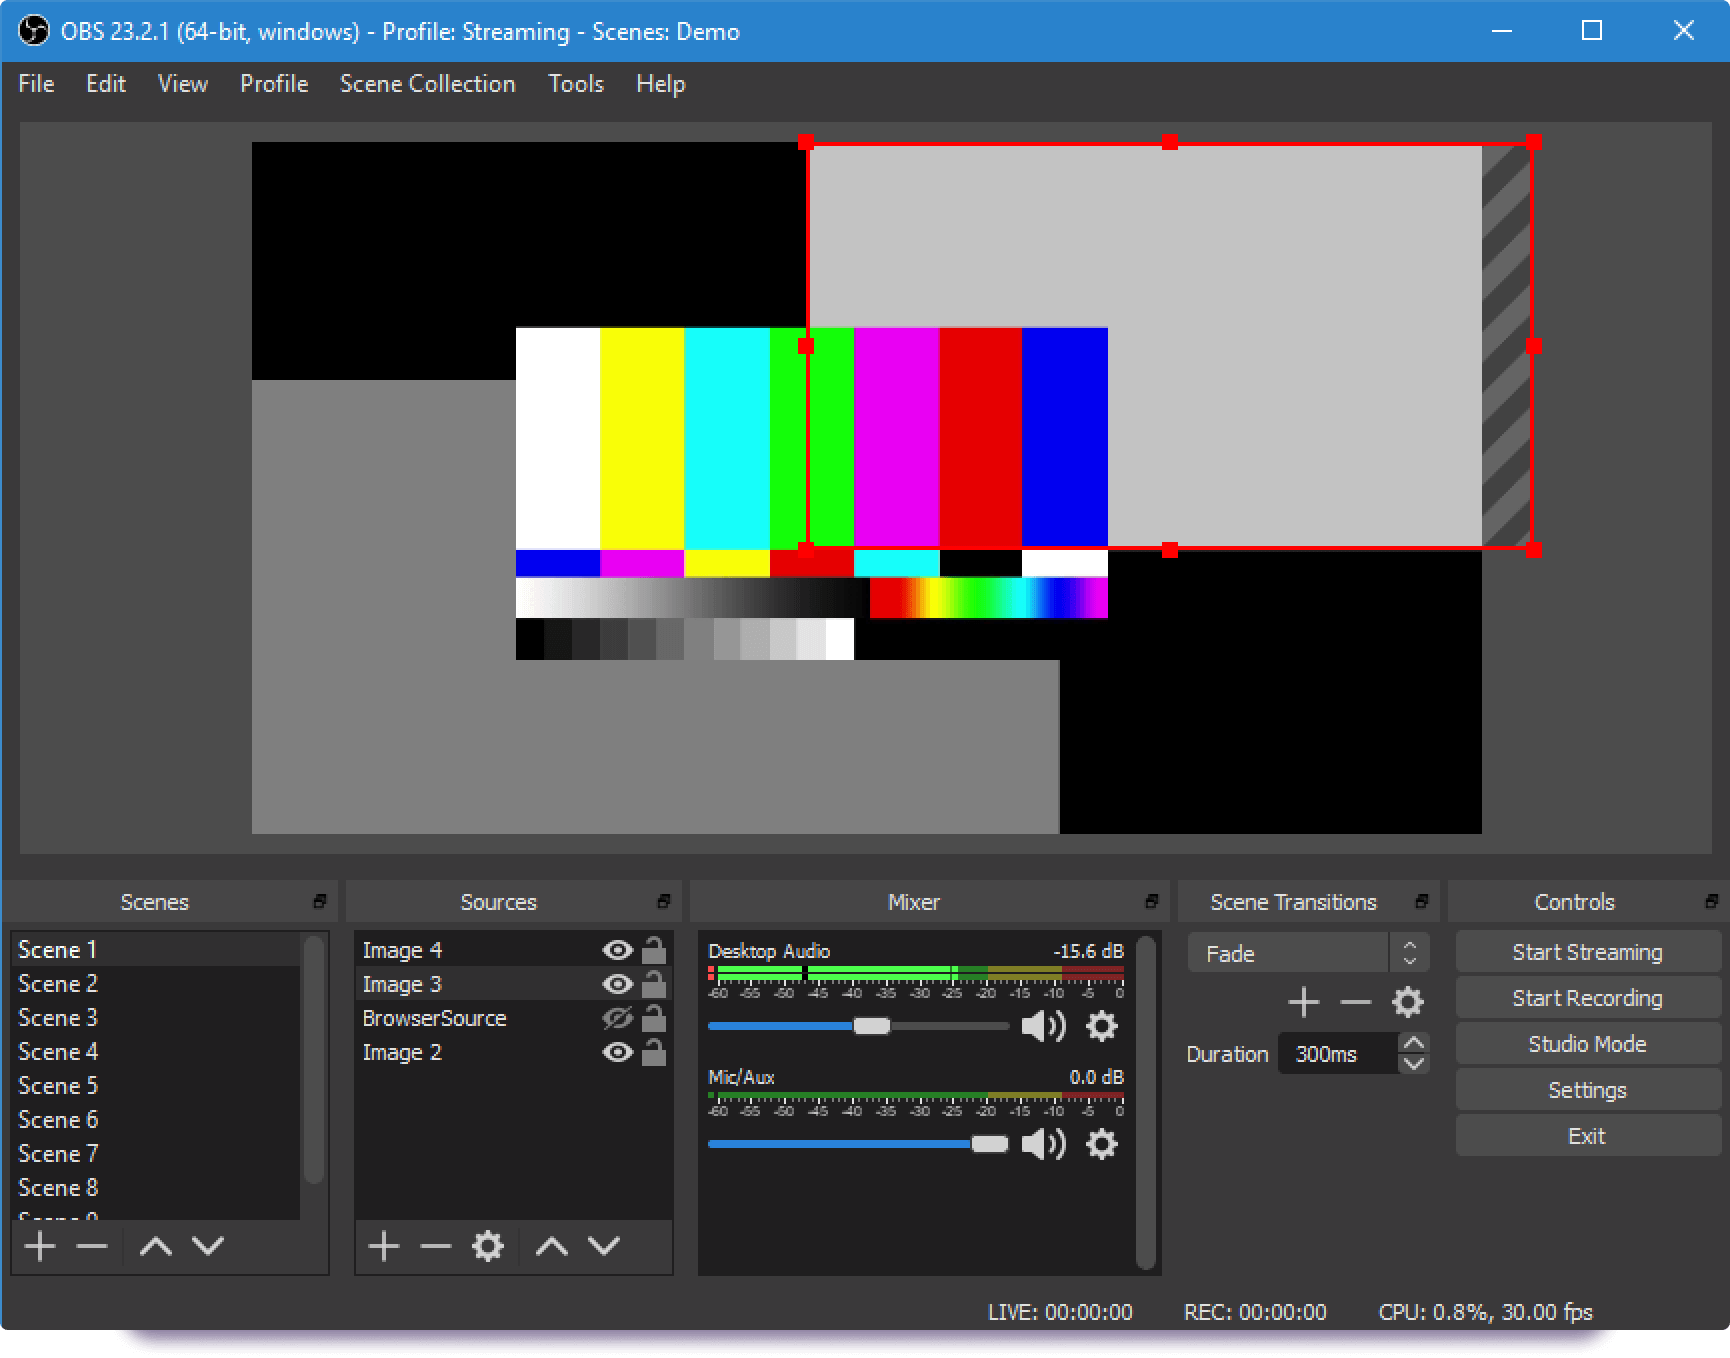Open Desktop Audio advanced settings gear
Viewport: 1730px width, 1358px height.
1102,1026
